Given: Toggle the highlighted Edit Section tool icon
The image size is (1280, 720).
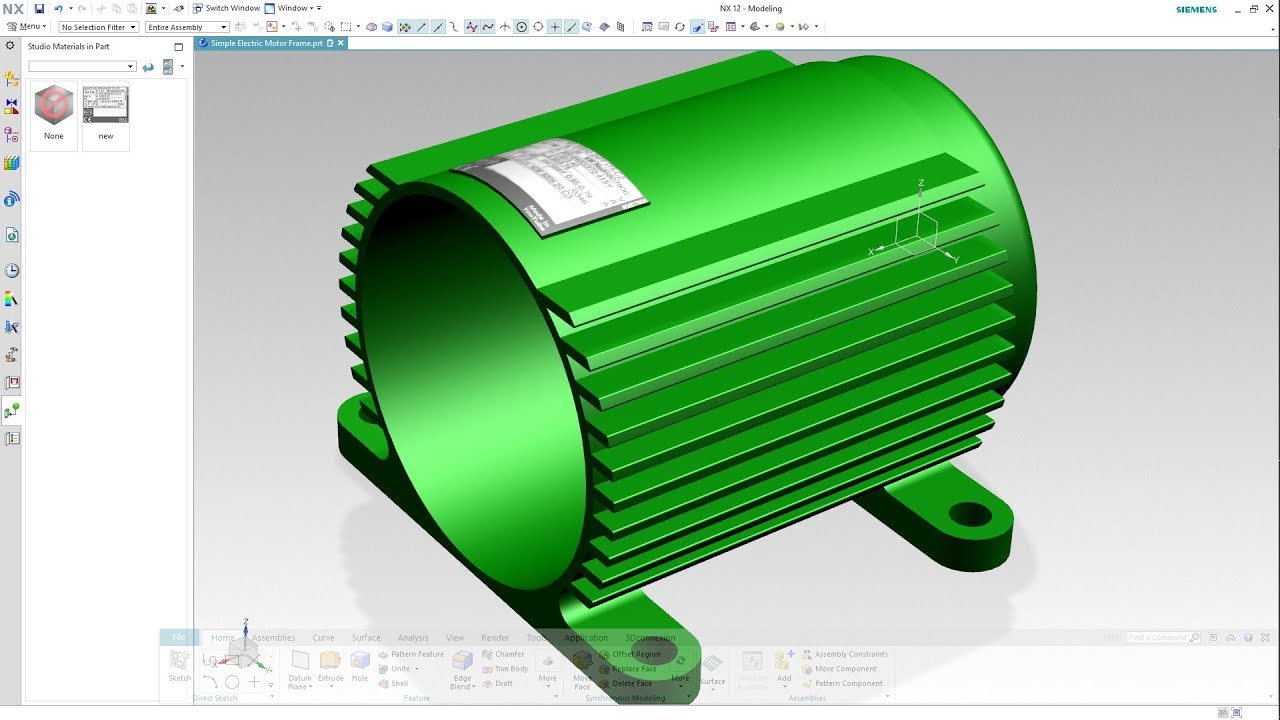Looking at the screenshot, I should [698, 27].
